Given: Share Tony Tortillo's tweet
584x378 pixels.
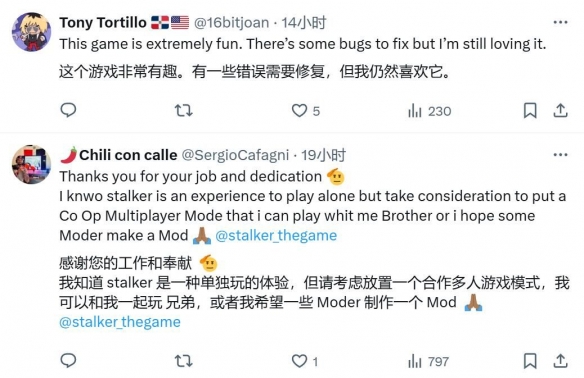Looking at the screenshot, I should point(560,111).
